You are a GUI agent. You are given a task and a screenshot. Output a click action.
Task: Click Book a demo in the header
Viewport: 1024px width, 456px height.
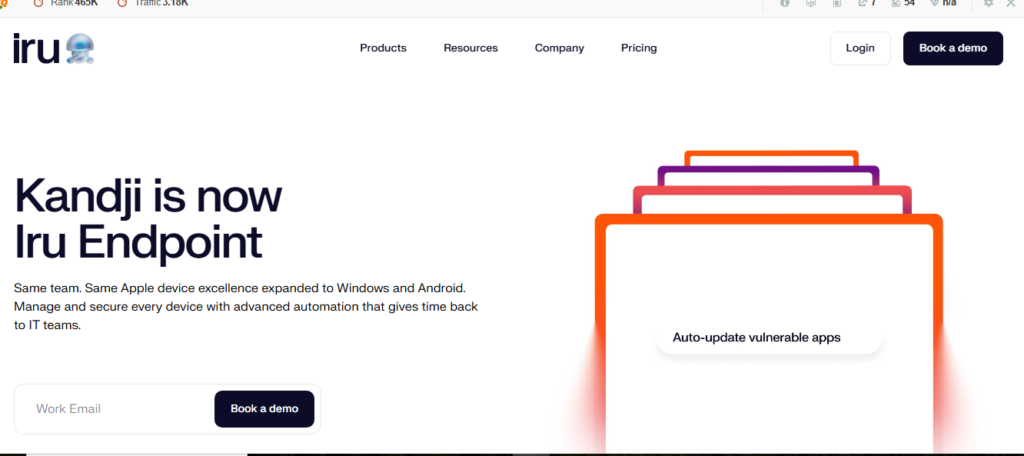tap(953, 48)
